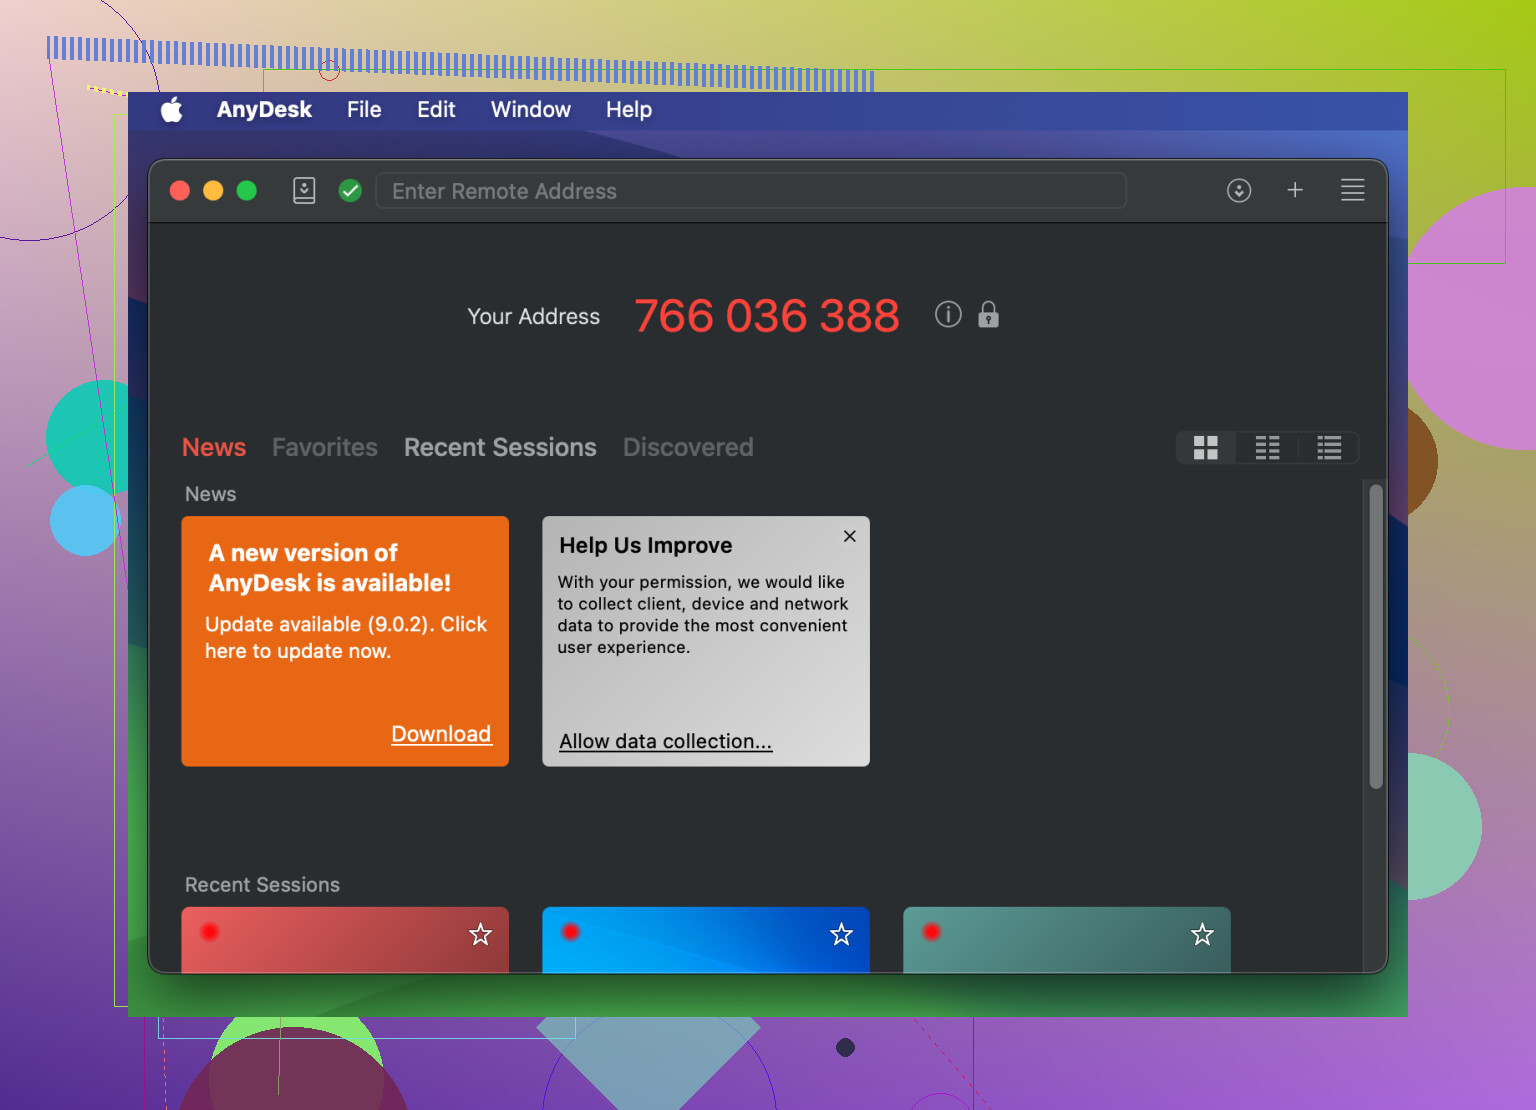This screenshot has height=1110, width=1536.
Task: Open the session history dropdown icon
Action: (1239, 190)
